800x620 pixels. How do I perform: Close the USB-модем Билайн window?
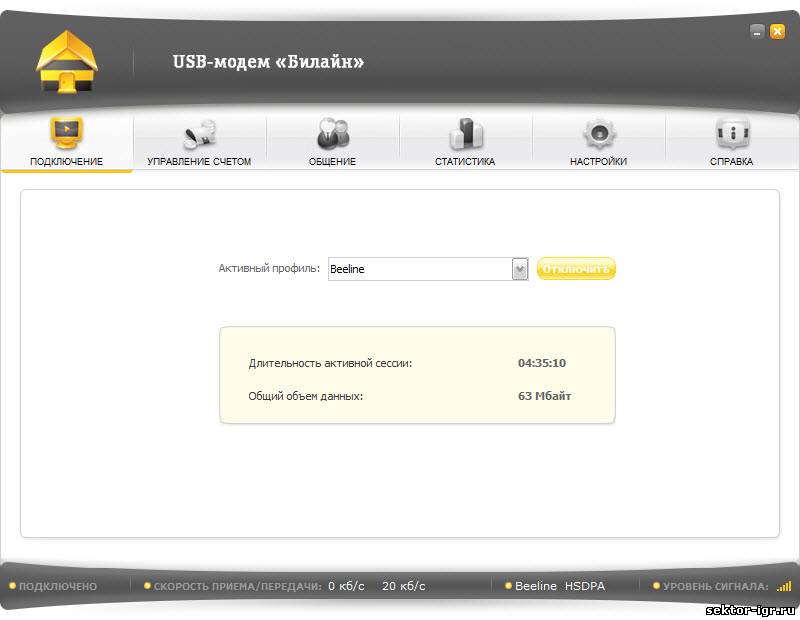(778, 32)
